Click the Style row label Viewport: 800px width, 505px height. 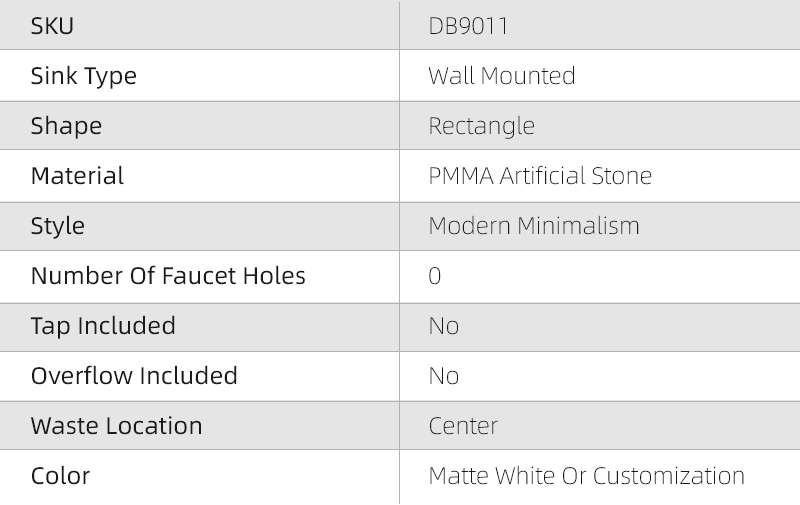[x=58, y=226]
